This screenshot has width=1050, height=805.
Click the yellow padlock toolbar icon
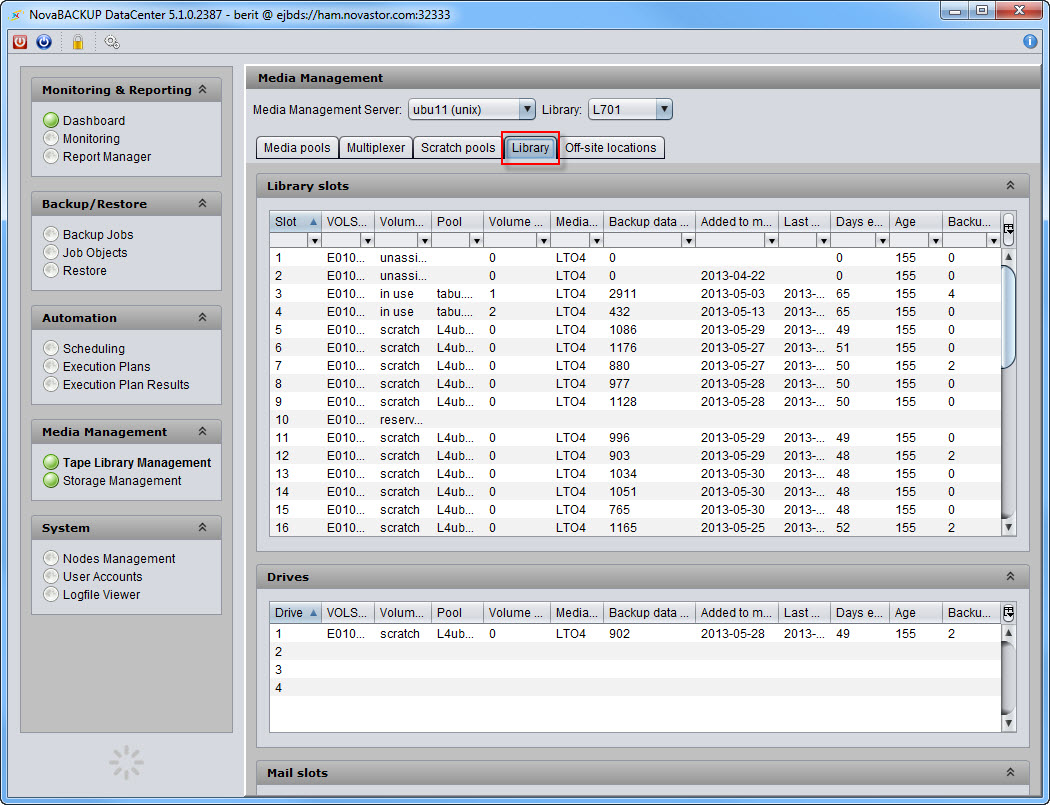tap(78, 42)
